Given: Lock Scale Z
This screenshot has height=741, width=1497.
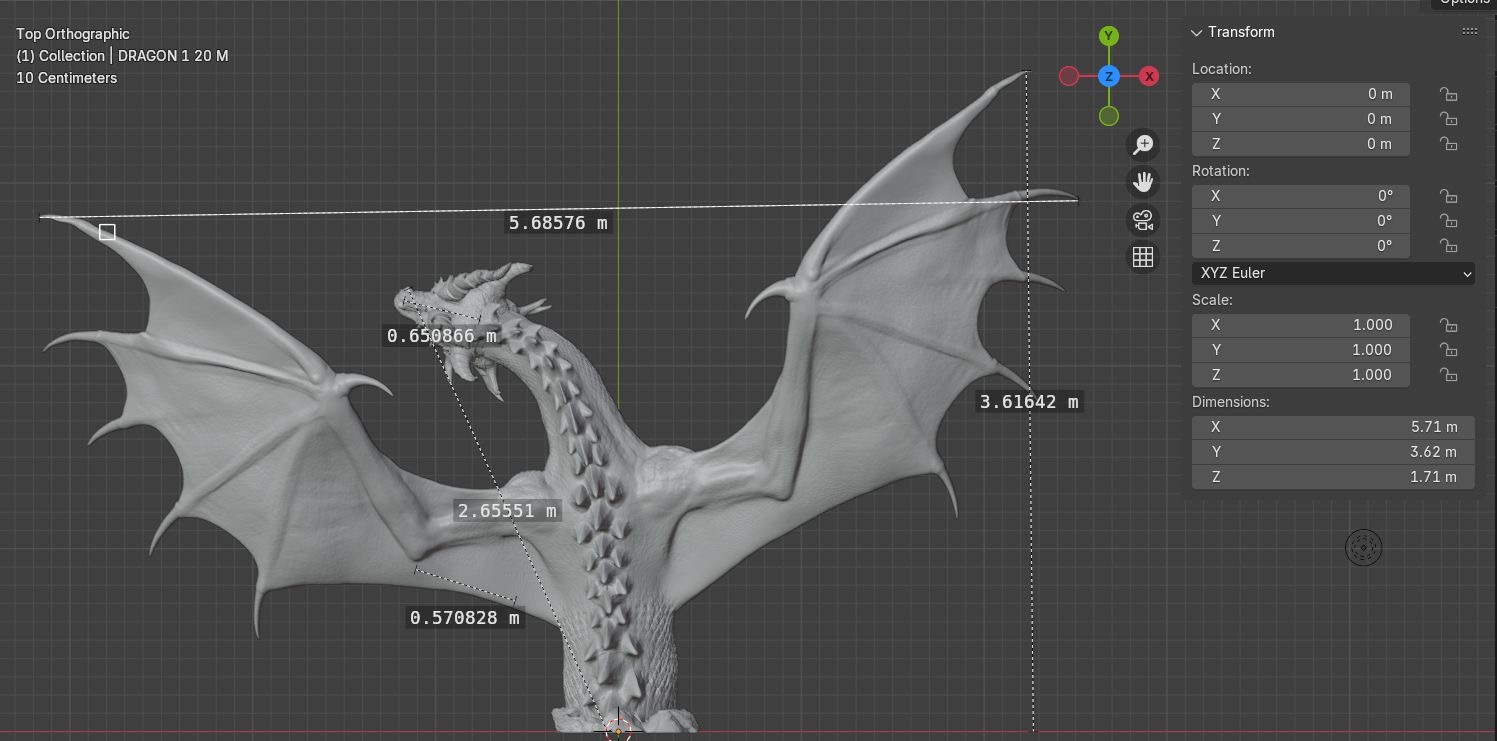Looking at the screenshot, I should [1448, 375].
